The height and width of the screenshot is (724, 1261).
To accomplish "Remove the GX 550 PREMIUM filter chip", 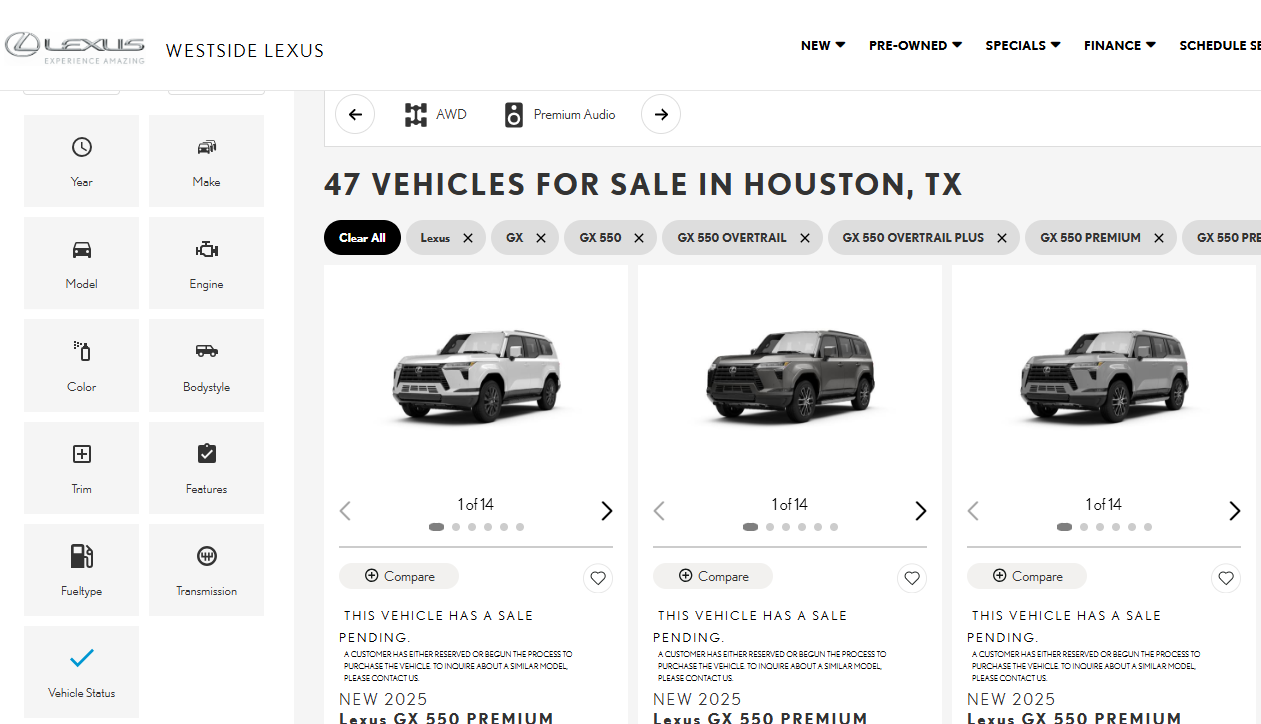I will [x=1159, y=238].
